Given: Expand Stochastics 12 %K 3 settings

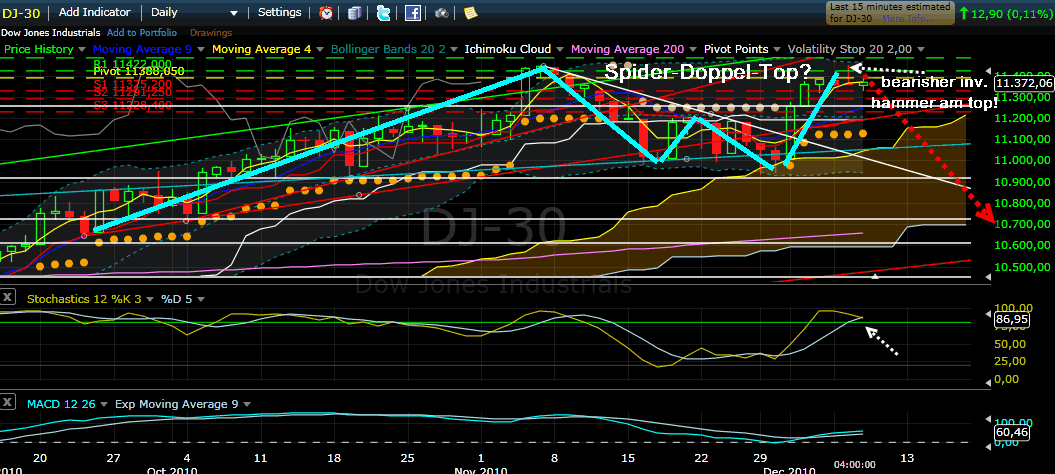Looking at the screenshot, I should point(149,298).
